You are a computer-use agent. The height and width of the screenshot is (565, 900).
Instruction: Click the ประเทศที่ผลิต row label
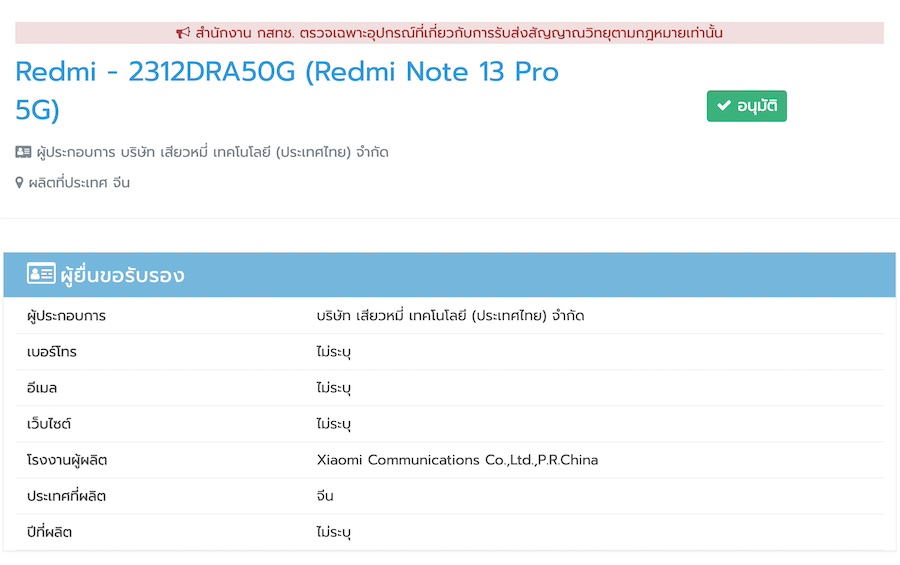coord(67,496)
